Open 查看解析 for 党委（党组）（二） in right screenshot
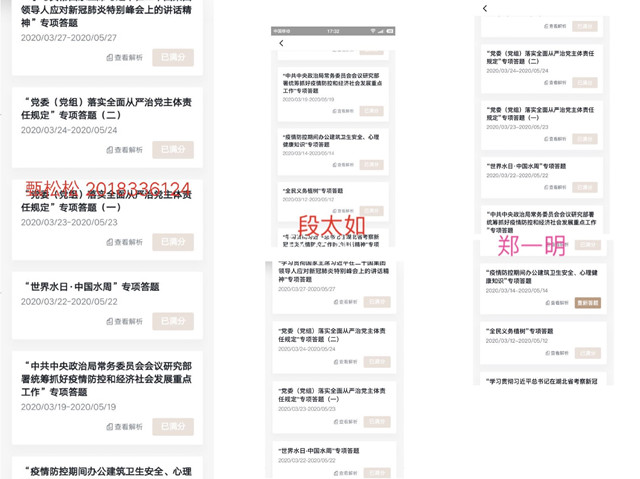The width and height of the screenshot is (640, 479). (555, 83)
